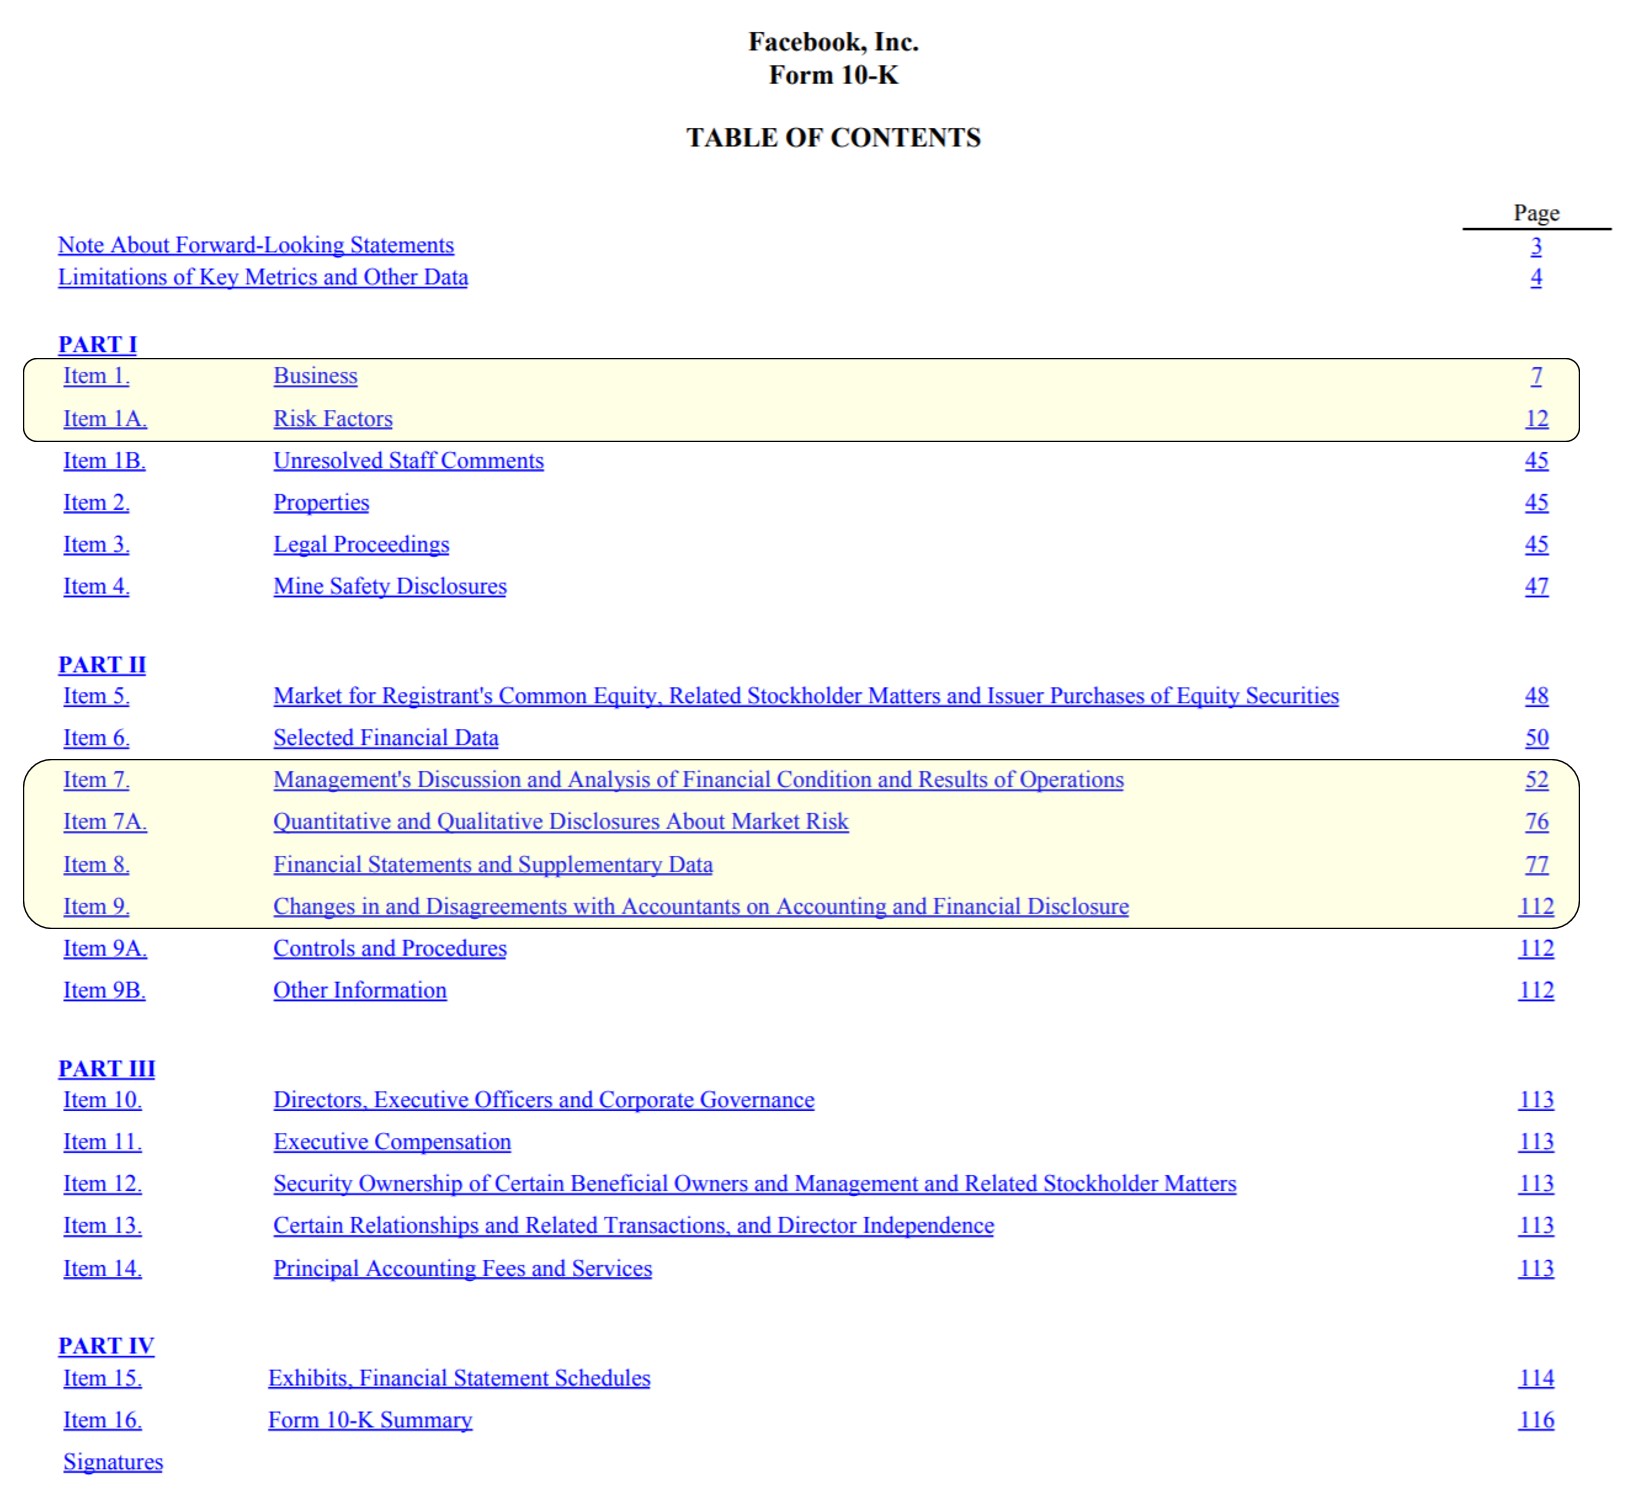Open the Properties section link
Screen dimensions: 1644x1506
tap(321, 503)
